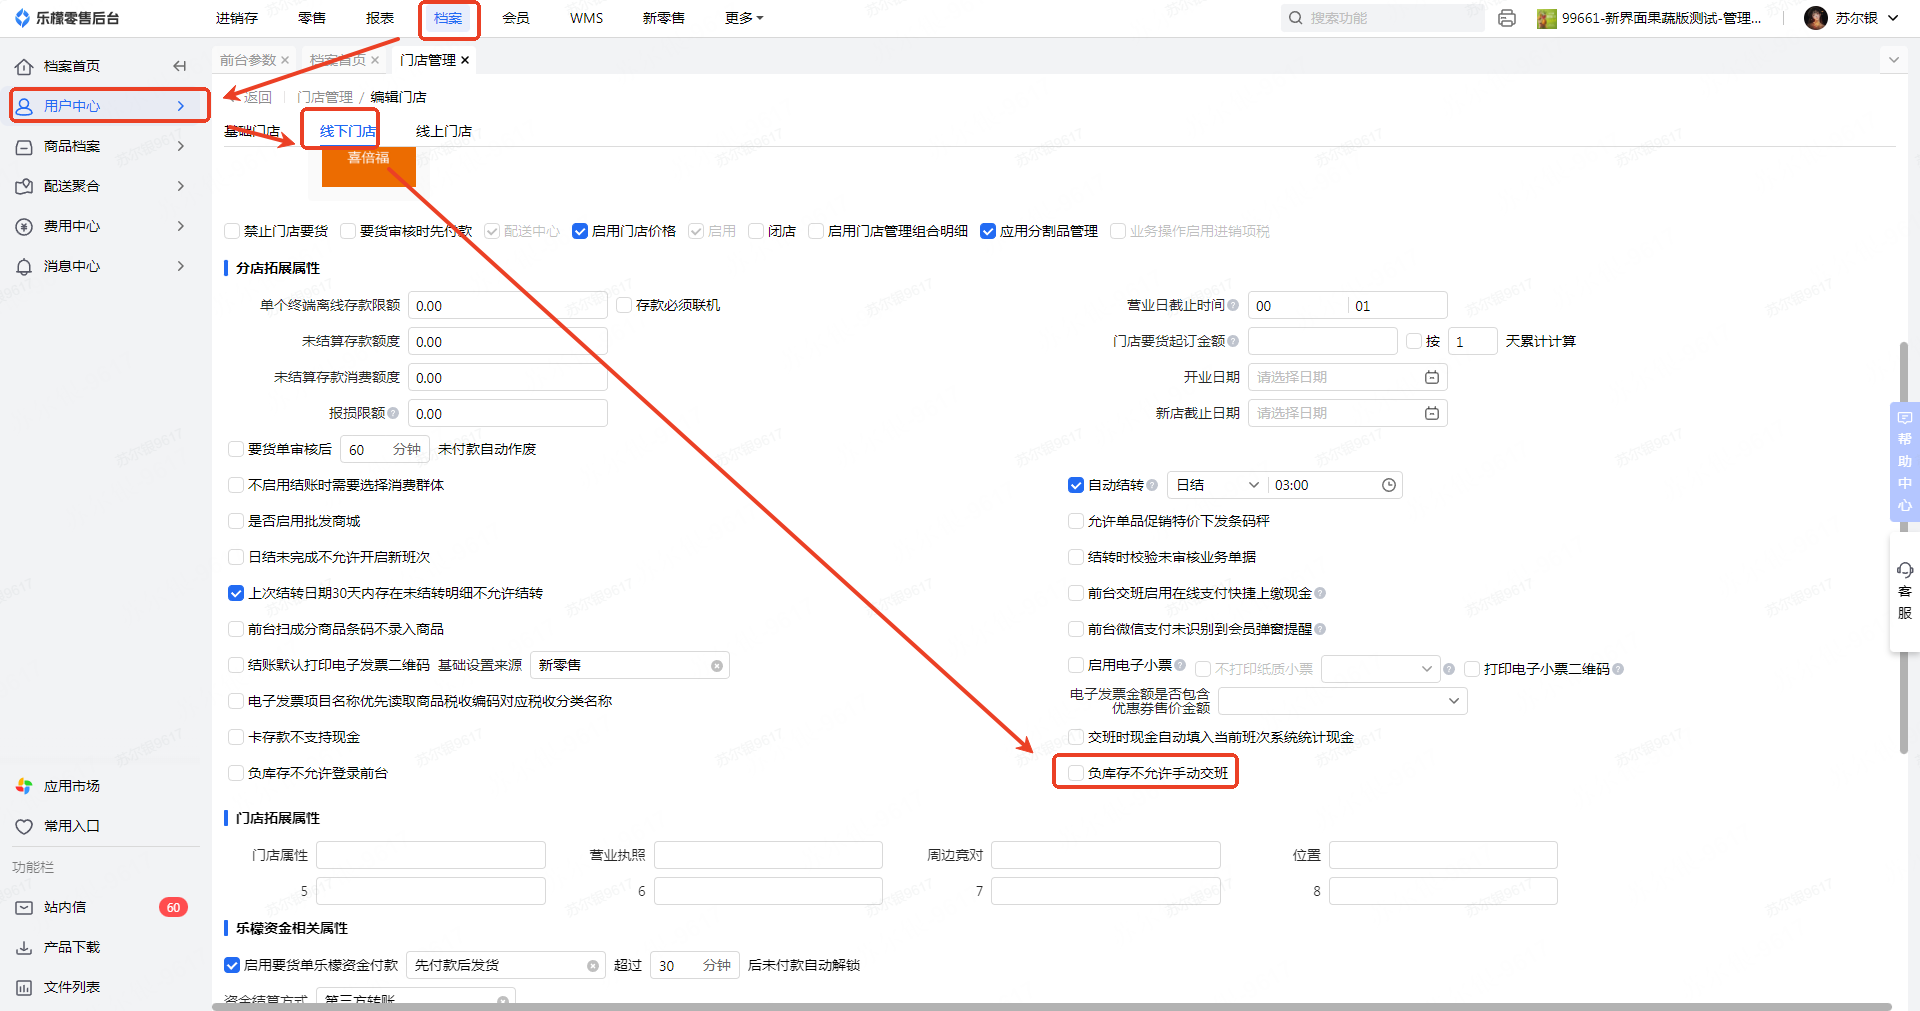Screen dimensions: 1920x1011
Task: Click the 用户中心 person icon
Action: point(24,106)
